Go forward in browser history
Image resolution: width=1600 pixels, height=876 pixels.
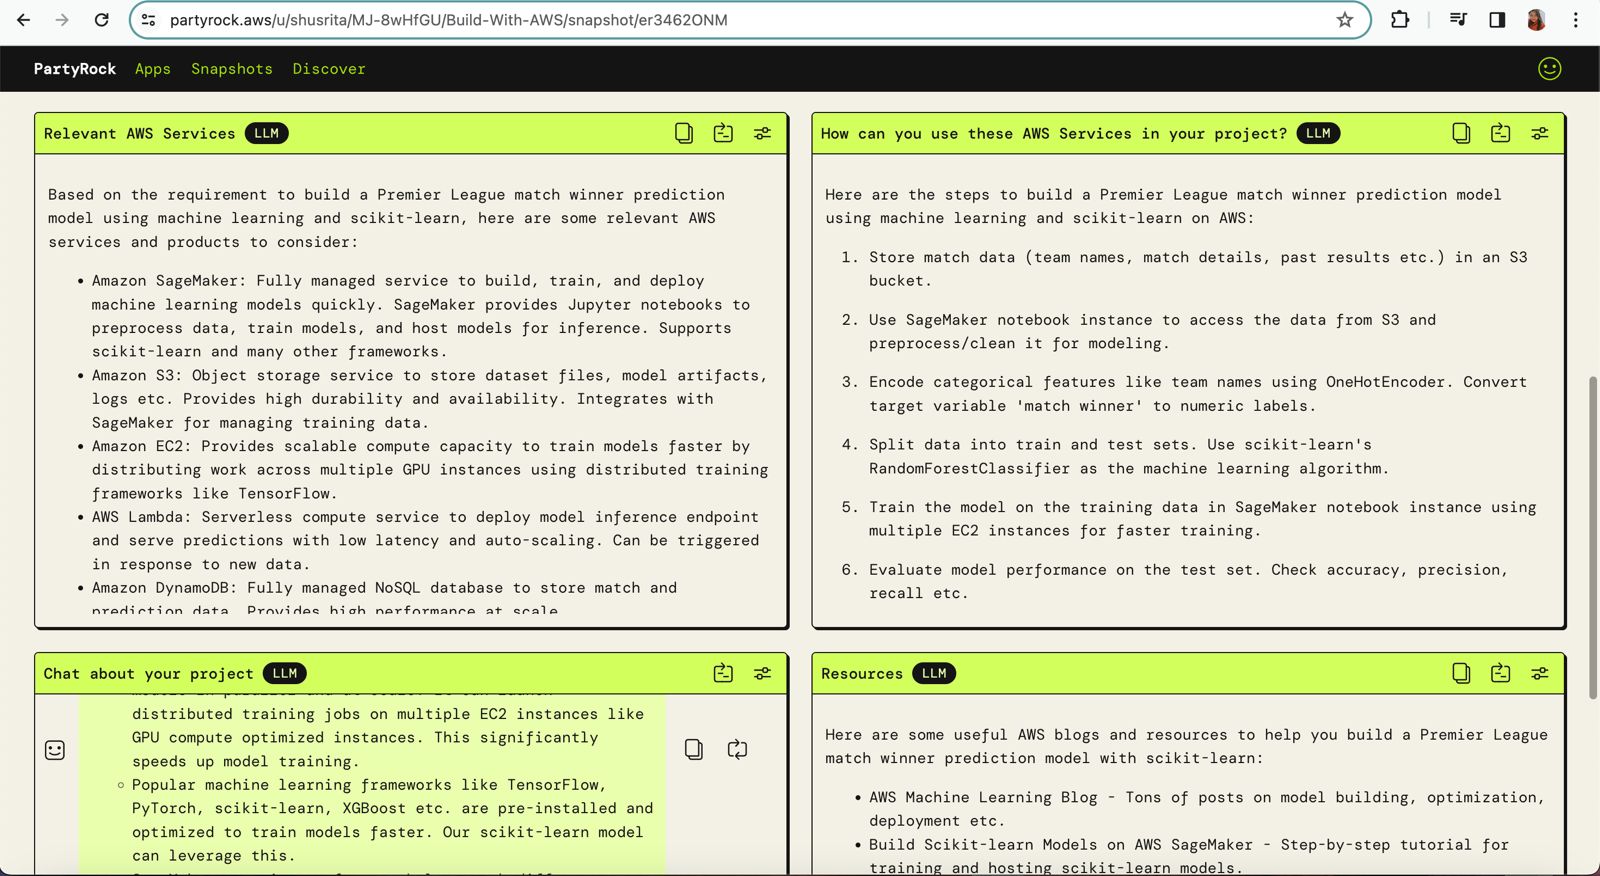pyautogui.click(x=62, y=20)
